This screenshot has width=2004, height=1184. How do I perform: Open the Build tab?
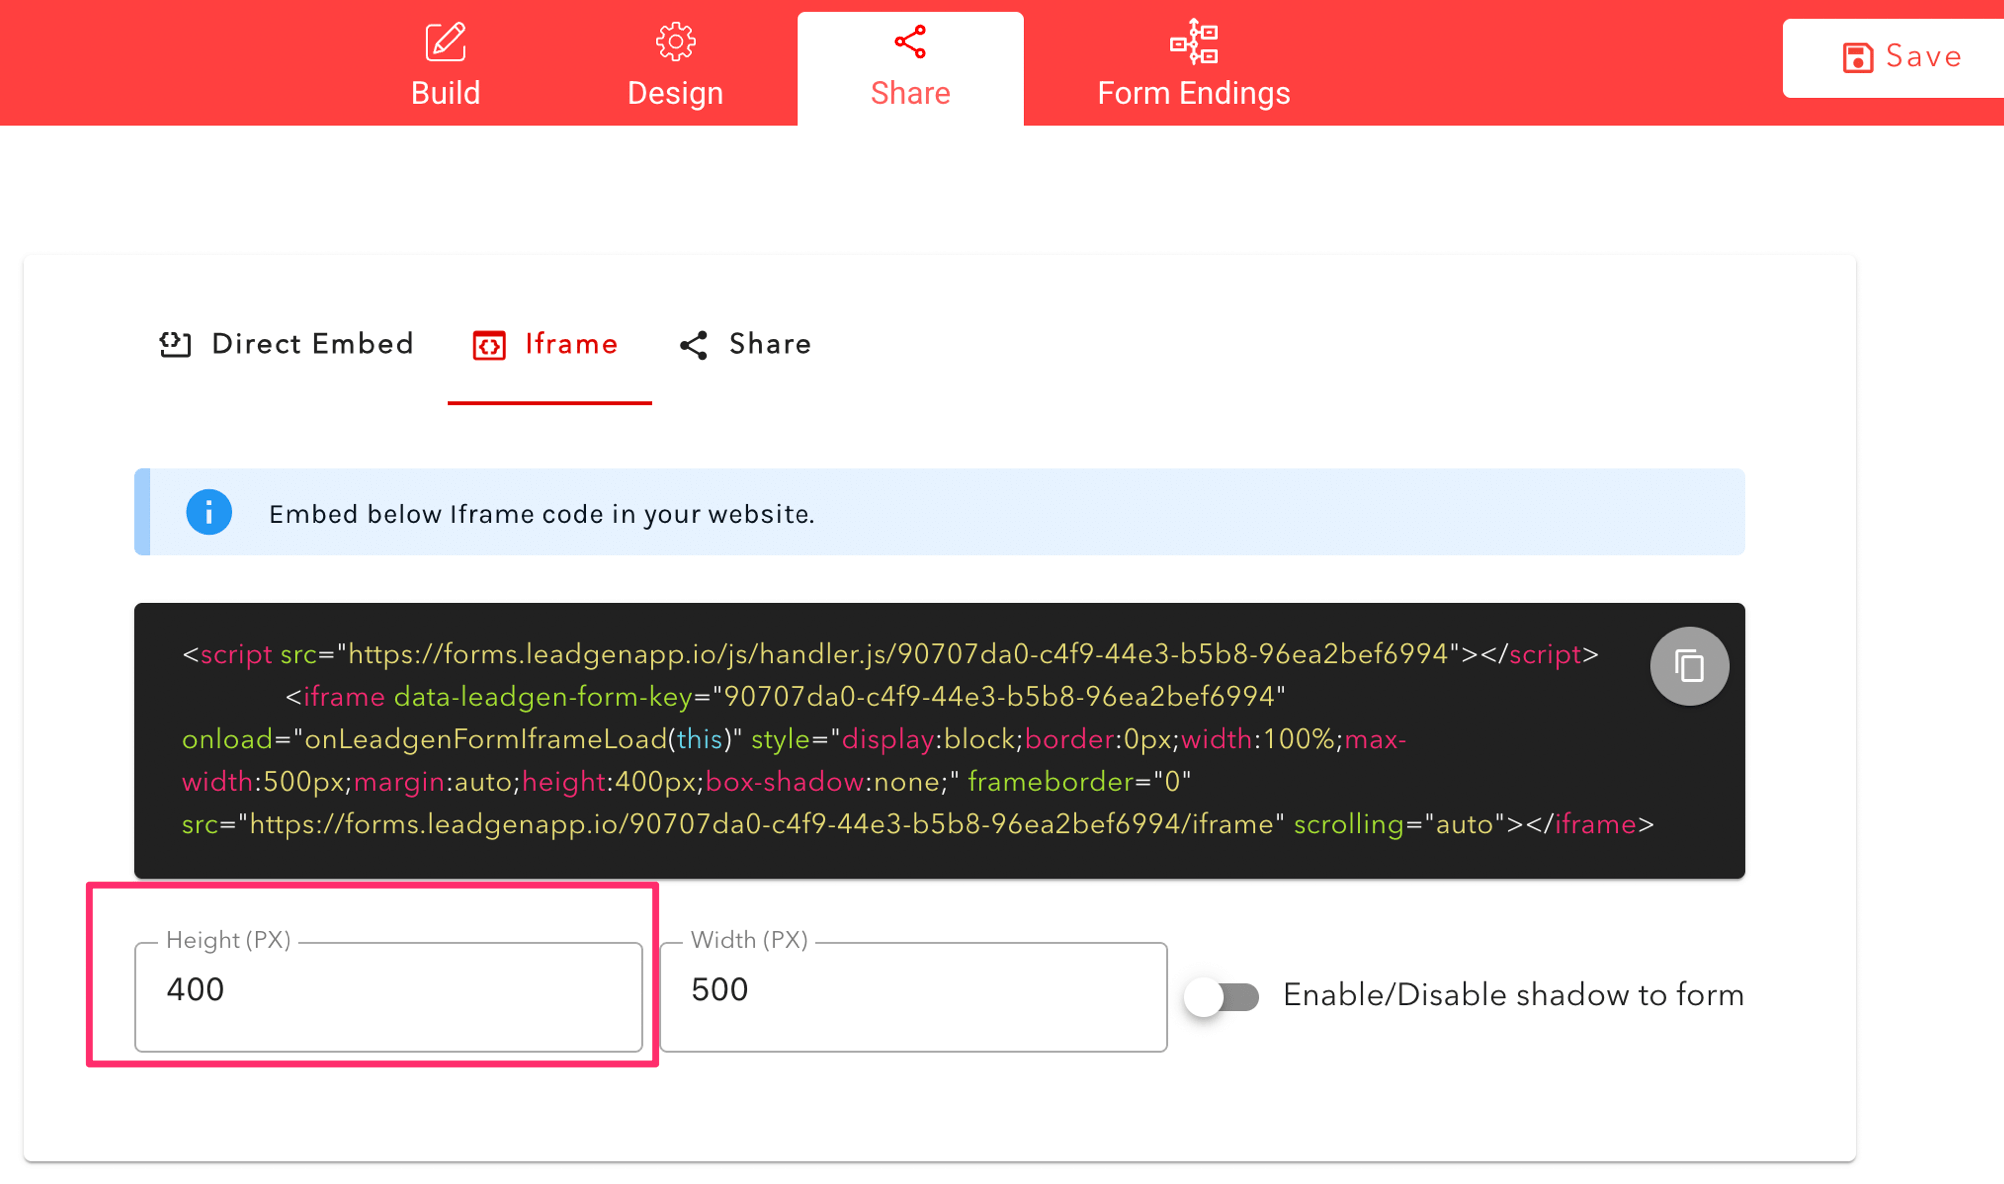click(x=445, y=92)
